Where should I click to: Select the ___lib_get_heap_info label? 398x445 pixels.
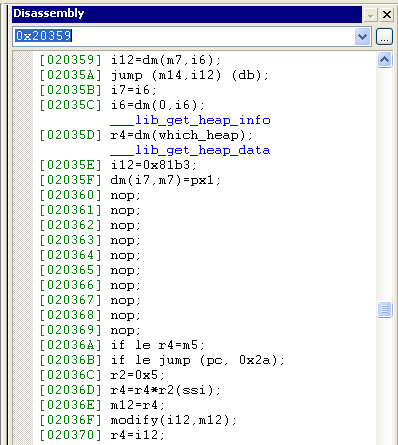click(190, 120)
